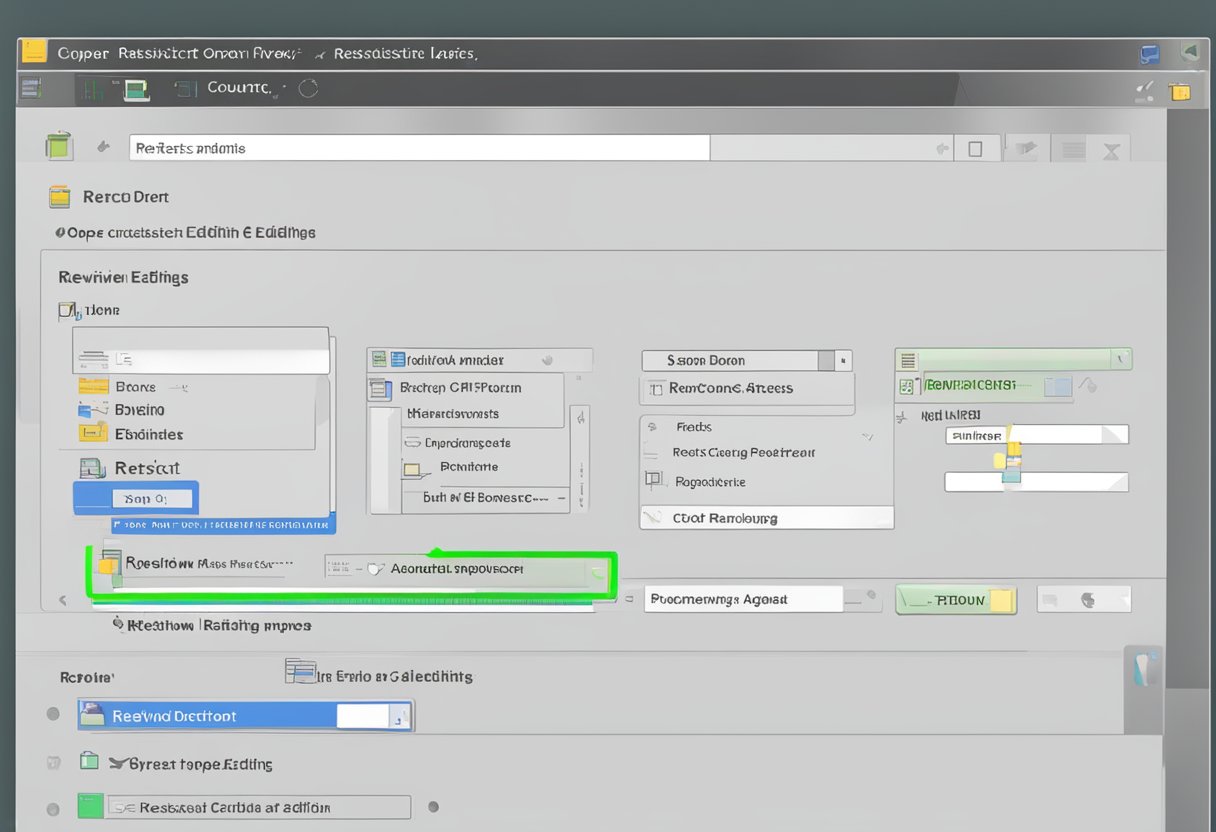Click the green monitor icon in toolbar
This screenshot has width=1216, height=832.
point(136,90)
